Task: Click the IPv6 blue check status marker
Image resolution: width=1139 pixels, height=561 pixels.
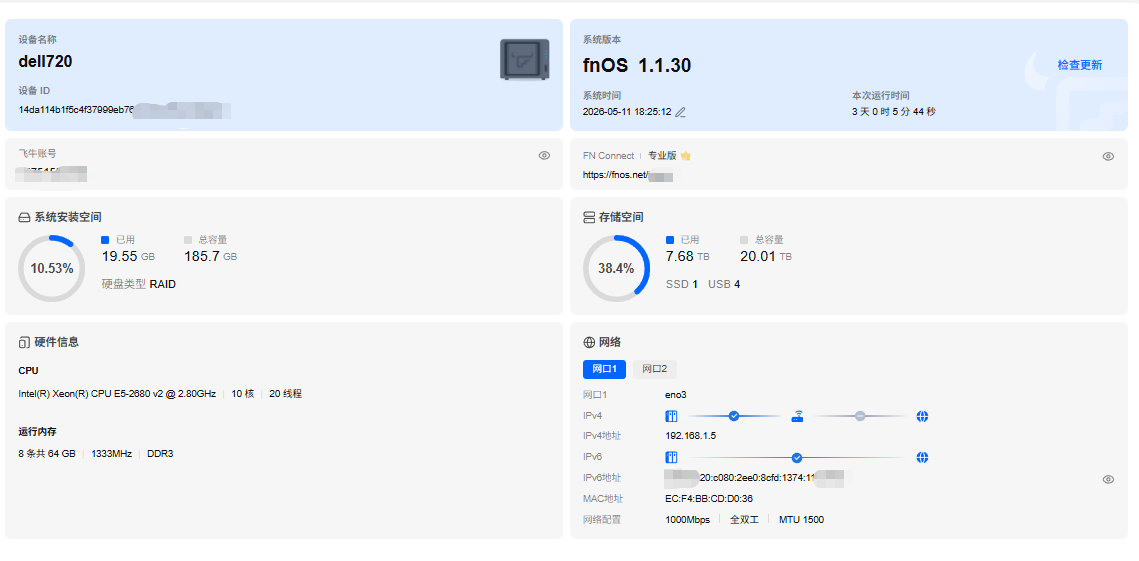Action: tap(797, 458)
